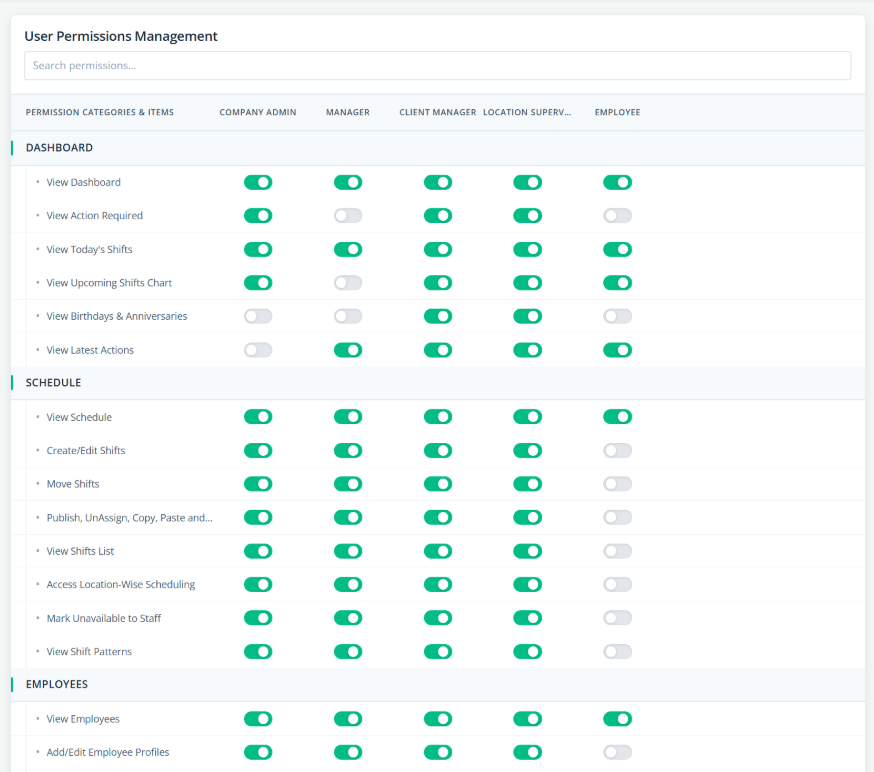Enable View Upcoming Shifts Chart for Manager
The width and height of the screenshot is (874, 772).
(x=348, y=283)
